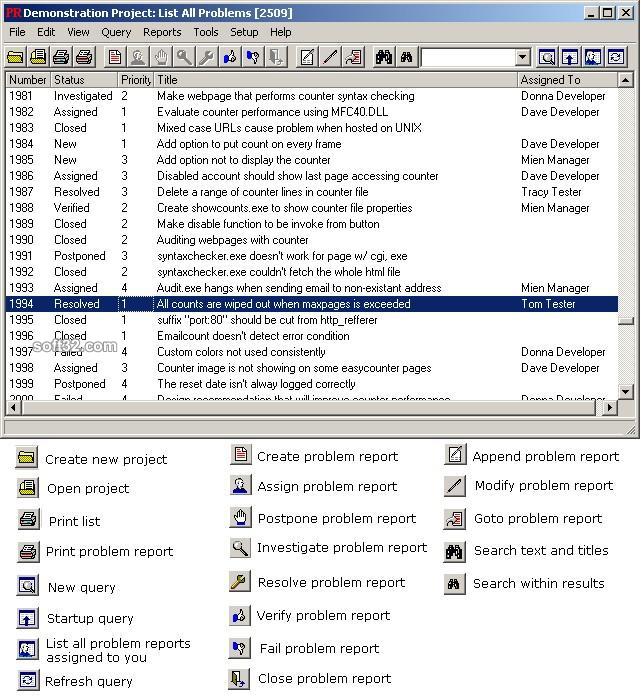Click the Investigate problem report magnifier toolbar icon
The height and width of the screenshot is (700, 641).
(184, 57)
